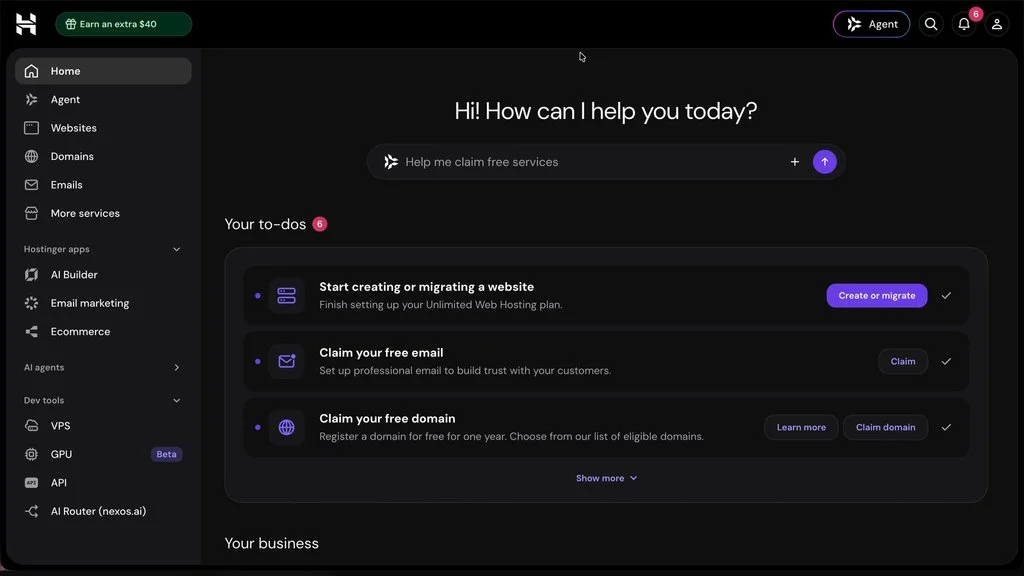
Task: Click Claim button for free email
Action: 903,361
